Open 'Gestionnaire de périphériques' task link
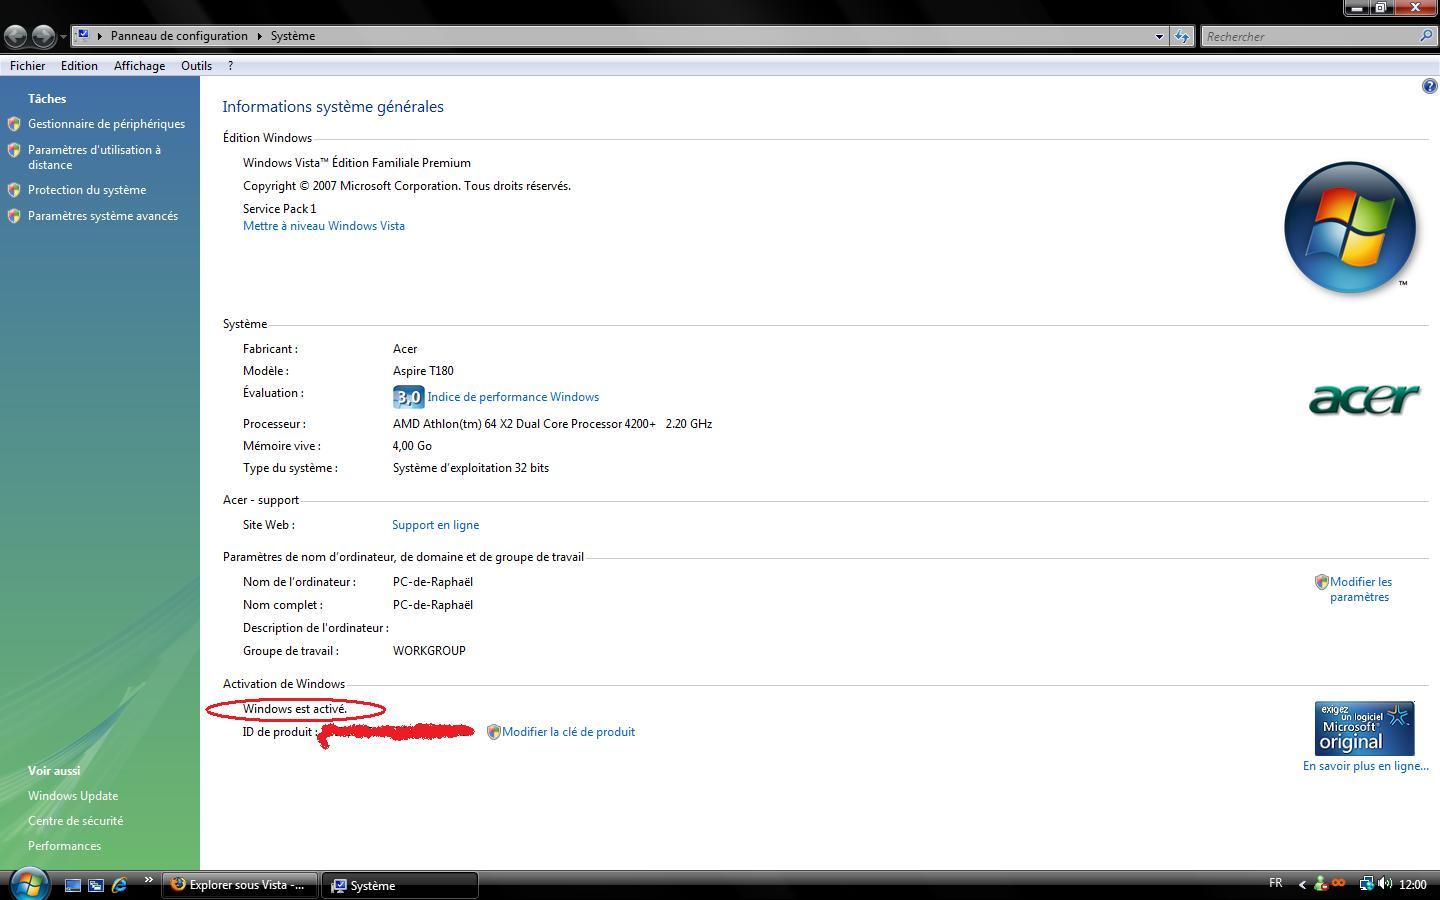This screenshot has width=1440, height=900. (106, 124)
